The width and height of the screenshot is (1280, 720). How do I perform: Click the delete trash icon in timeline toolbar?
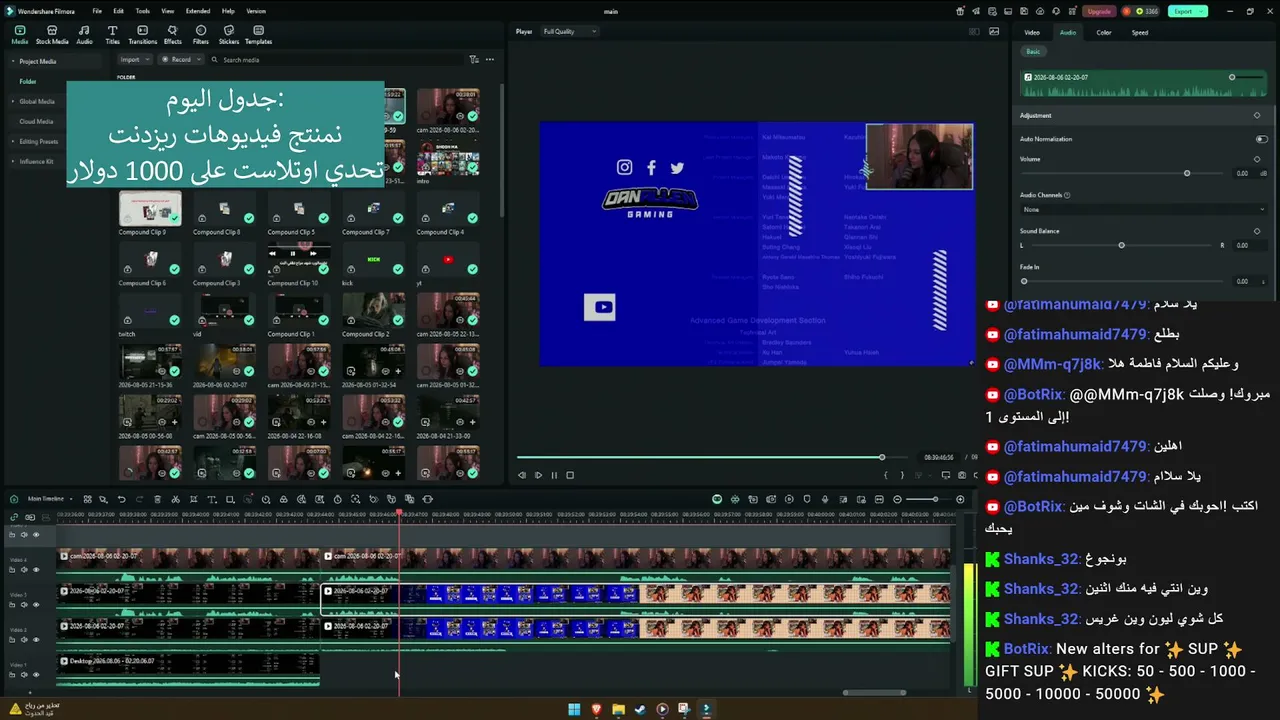157,499
